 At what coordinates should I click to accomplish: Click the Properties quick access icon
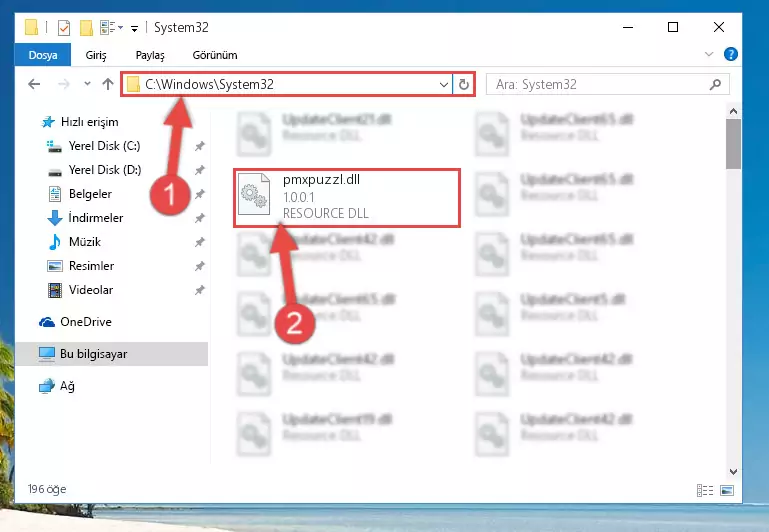point(64,28)
